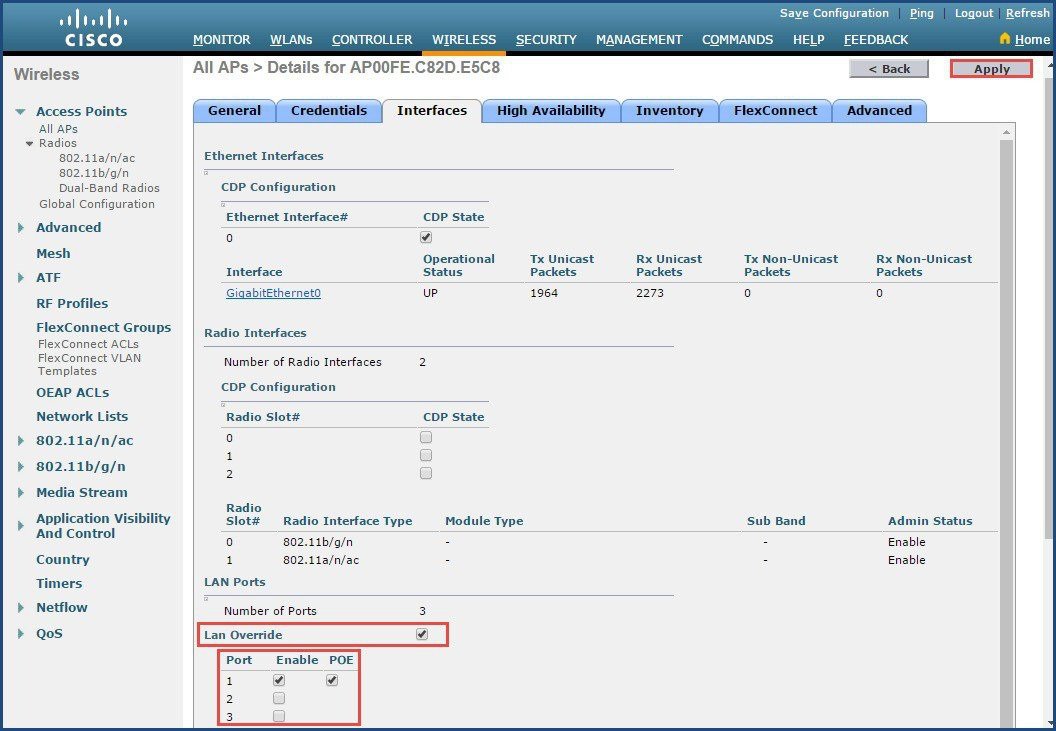The image size is (1056, 731).
Task: Open the HELP menu
Action: click(809, 40)
